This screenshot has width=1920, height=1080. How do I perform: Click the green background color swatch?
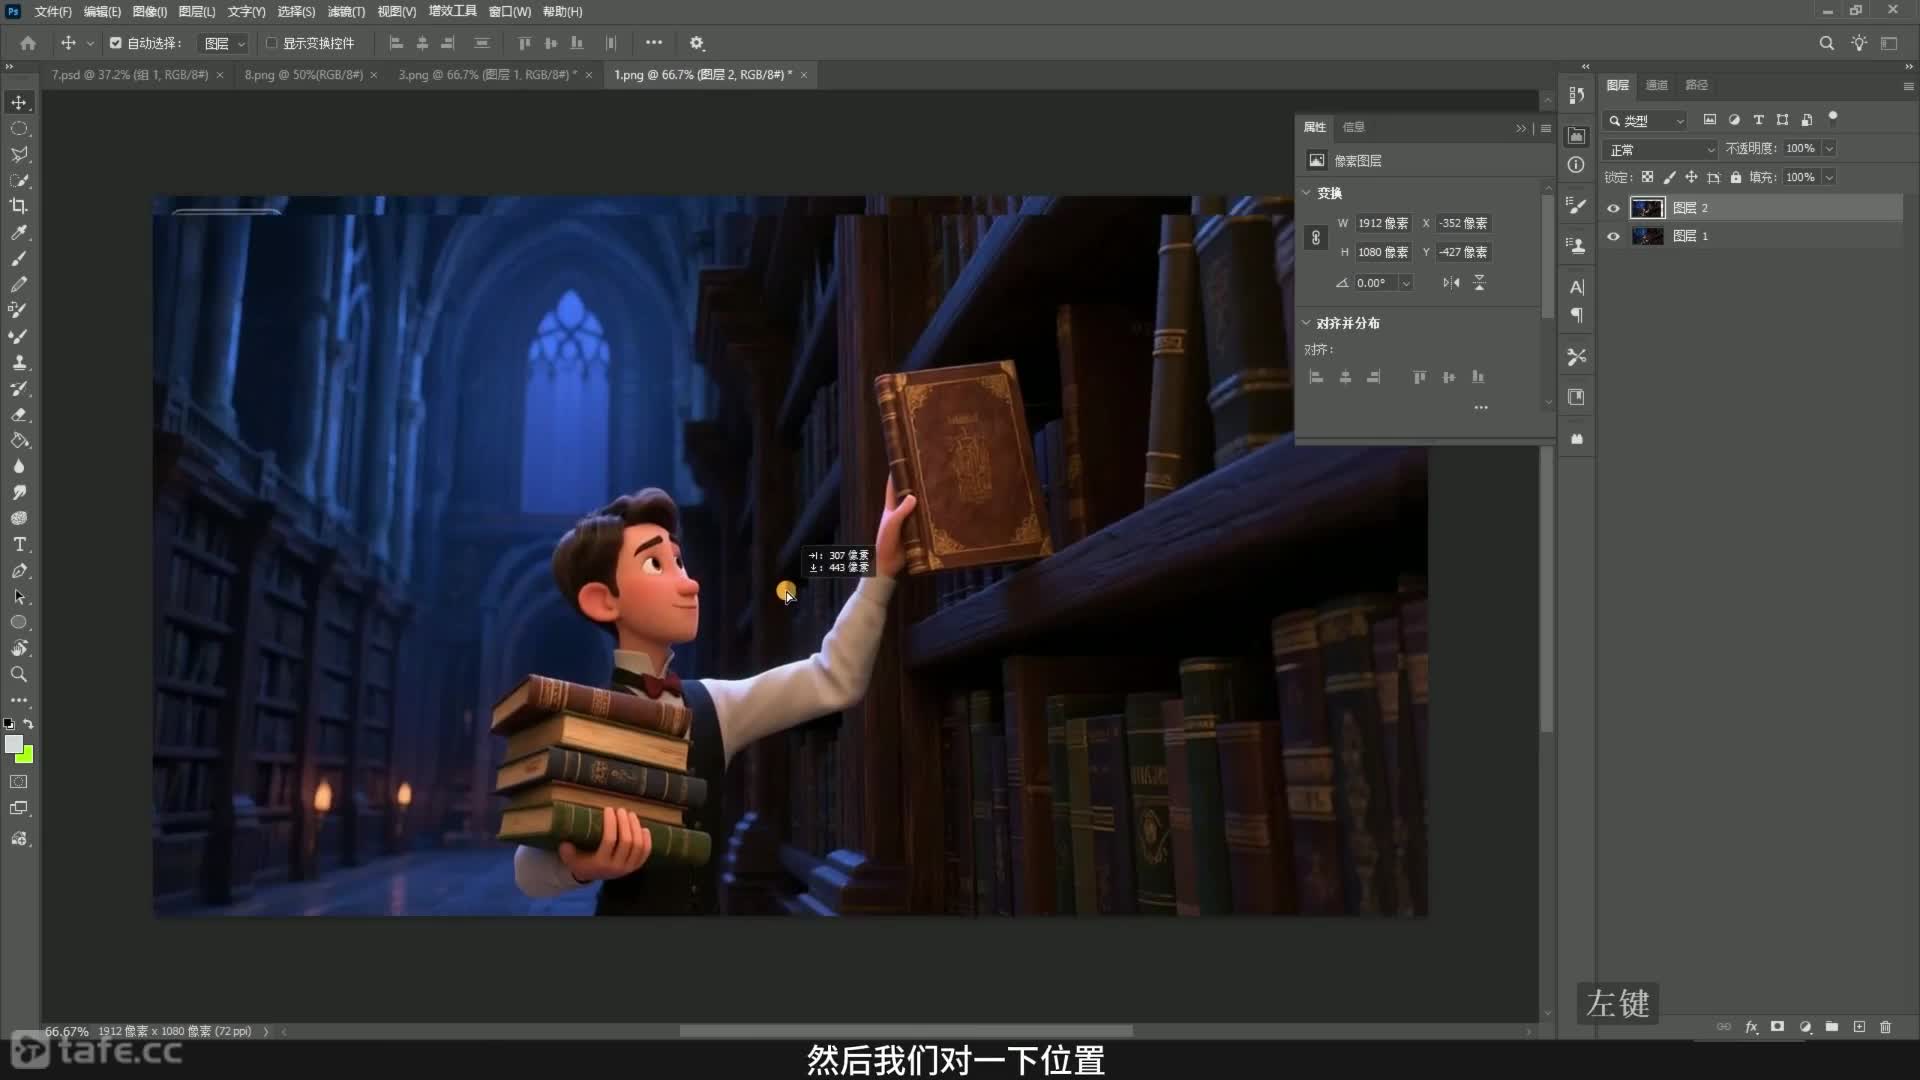pos(26,756)
